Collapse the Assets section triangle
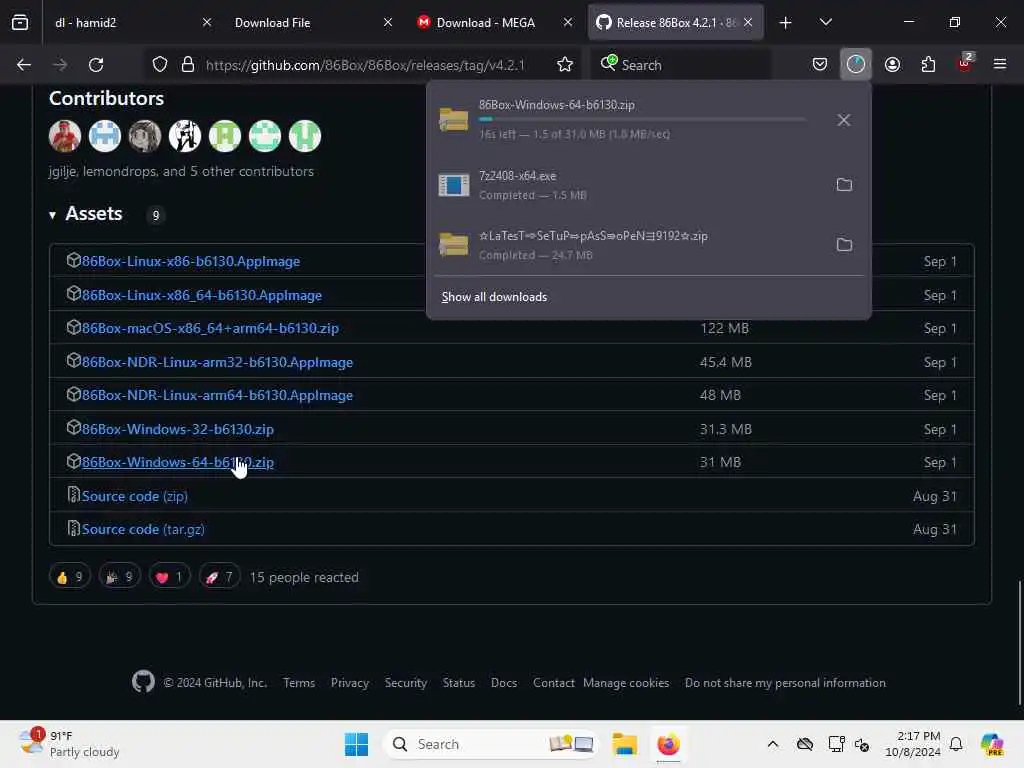The height and width of the screenshot is (768, 1024). [x=52, y=215]
